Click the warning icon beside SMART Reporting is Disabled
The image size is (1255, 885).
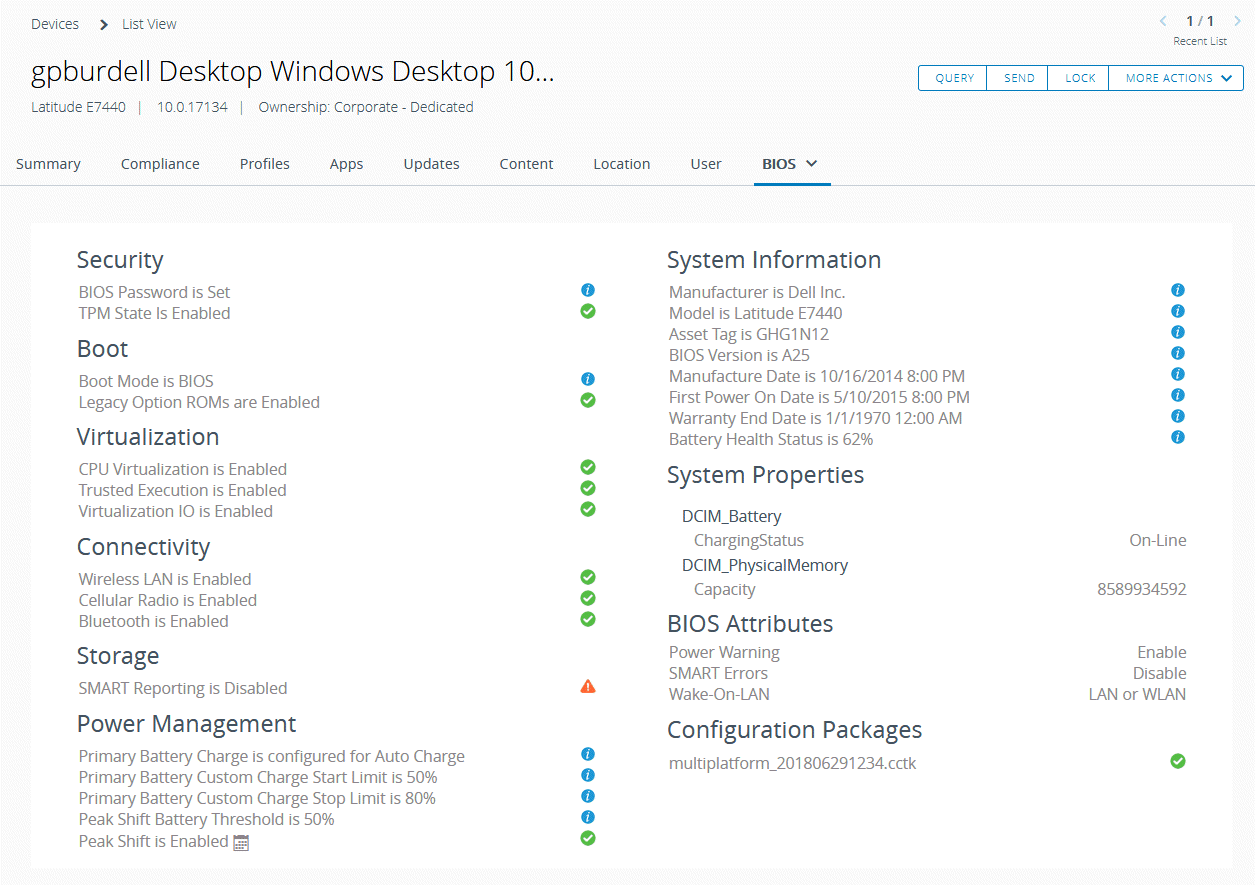588,686
